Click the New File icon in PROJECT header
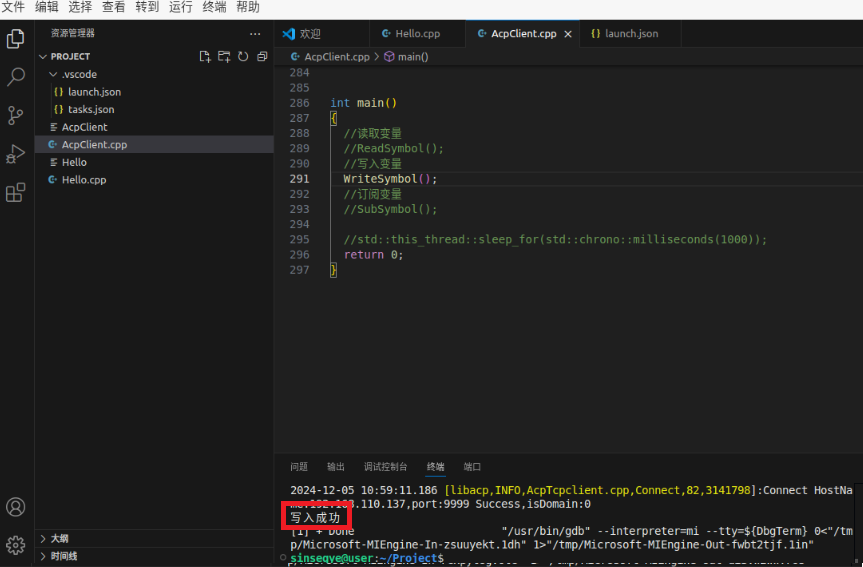The width and height of the screenshot is (863, 567). pyautogui.click(x=205, y=56)
